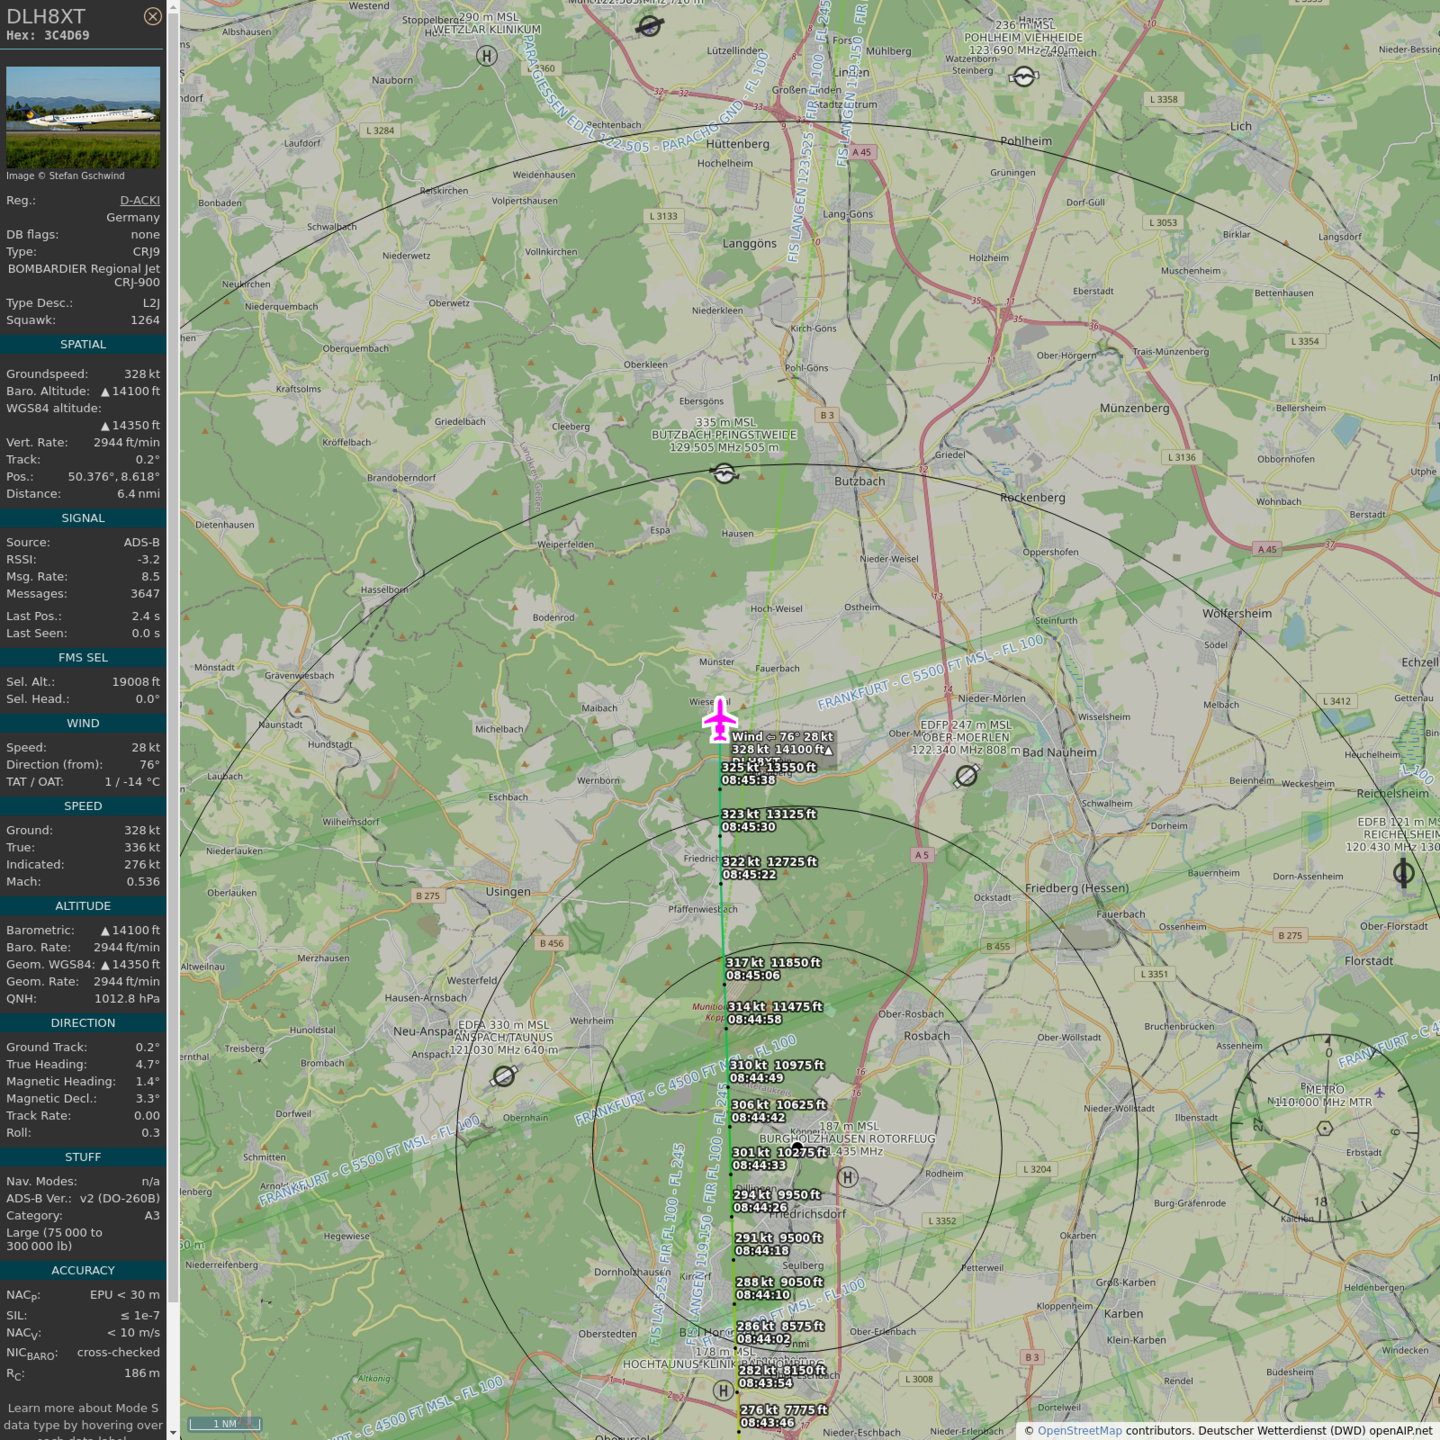Click the Pohlheim Viehheide airfield icon
Image resolution: width=1440 pixels, height=1440 pixels.
pos(1024,77)
